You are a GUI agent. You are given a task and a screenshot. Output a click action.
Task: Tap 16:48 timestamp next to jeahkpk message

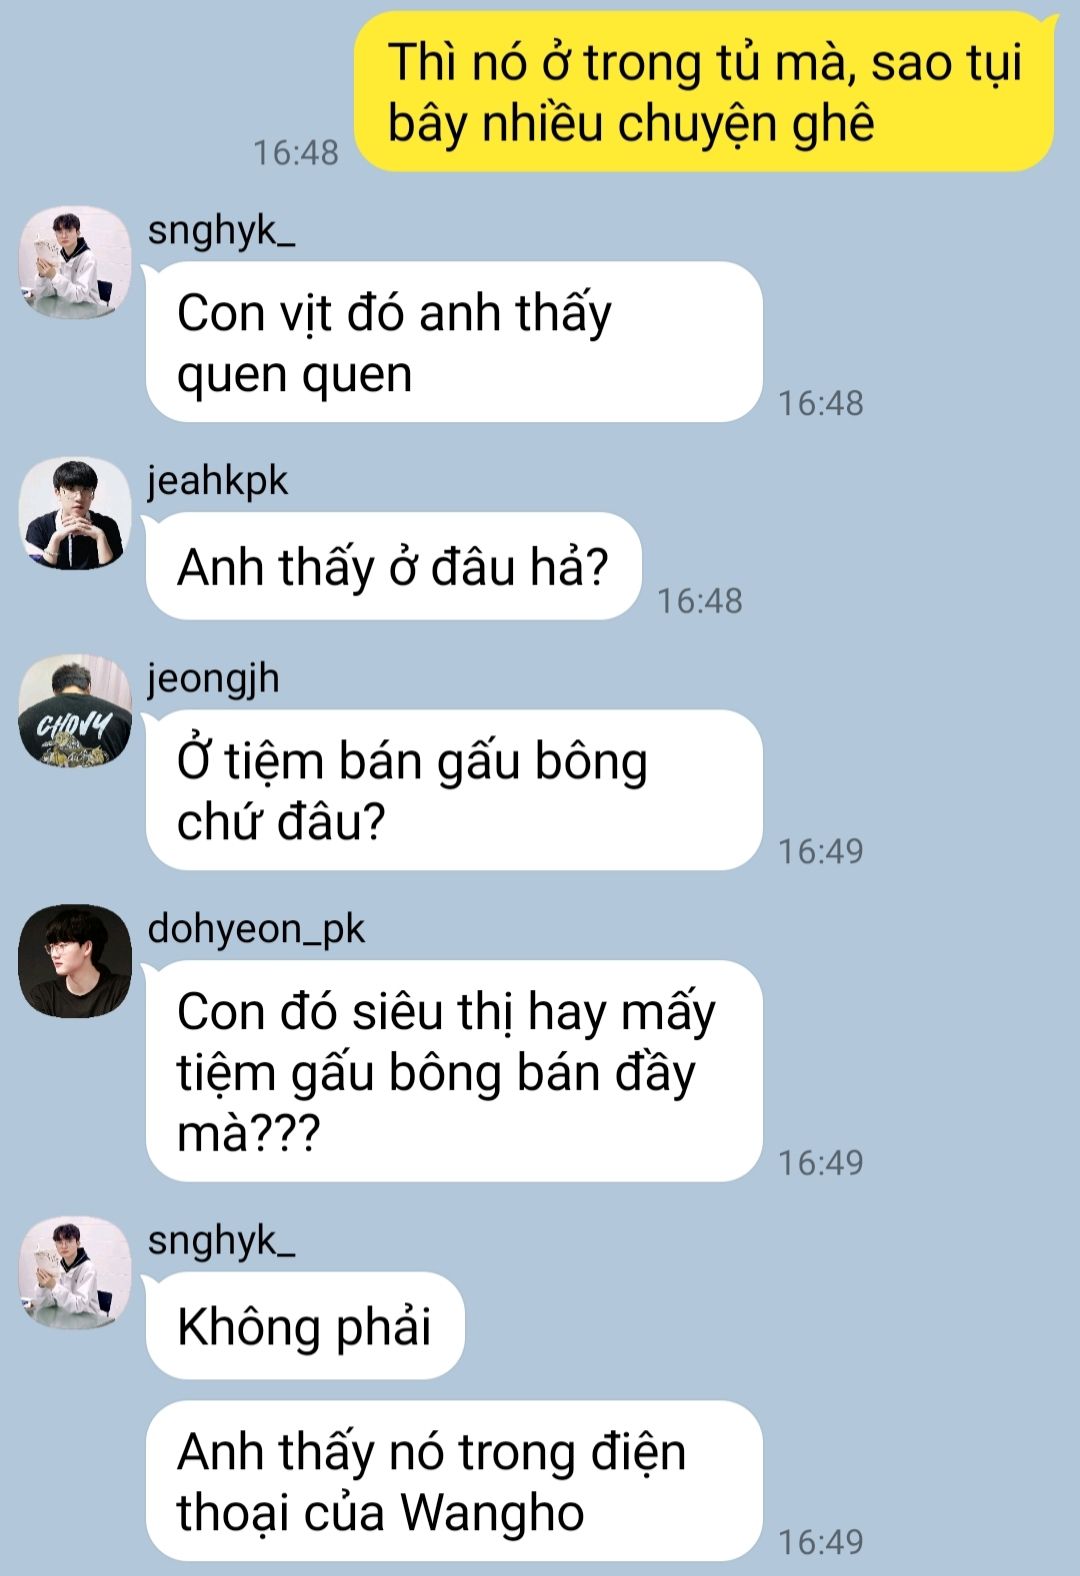[x=700, y=601]
